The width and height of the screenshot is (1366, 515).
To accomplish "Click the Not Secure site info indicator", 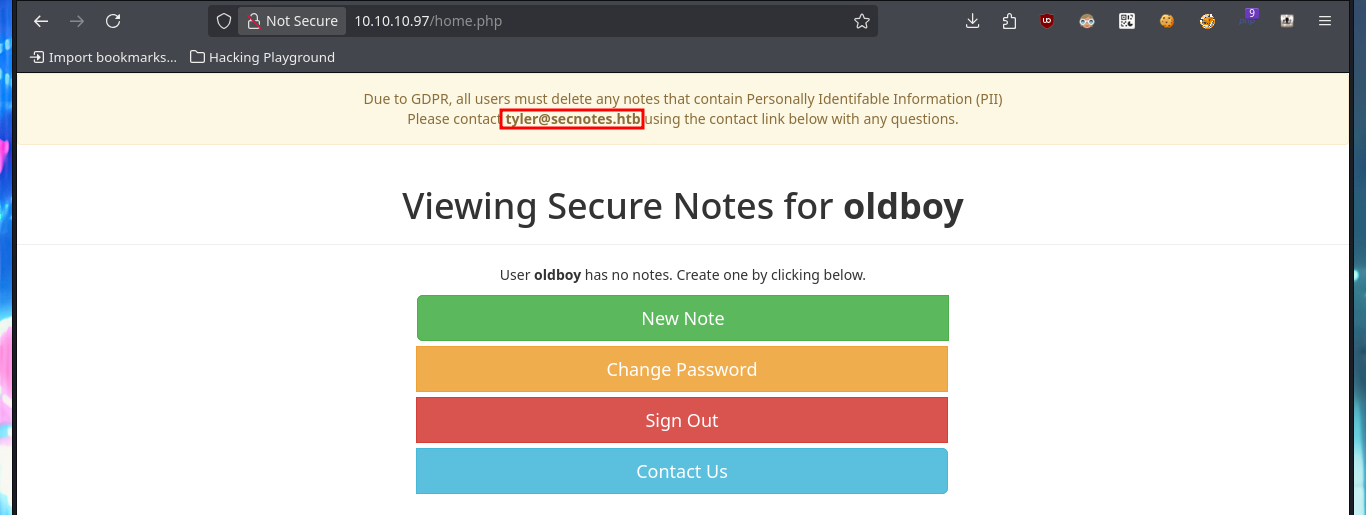I will (x=292, y=21).
